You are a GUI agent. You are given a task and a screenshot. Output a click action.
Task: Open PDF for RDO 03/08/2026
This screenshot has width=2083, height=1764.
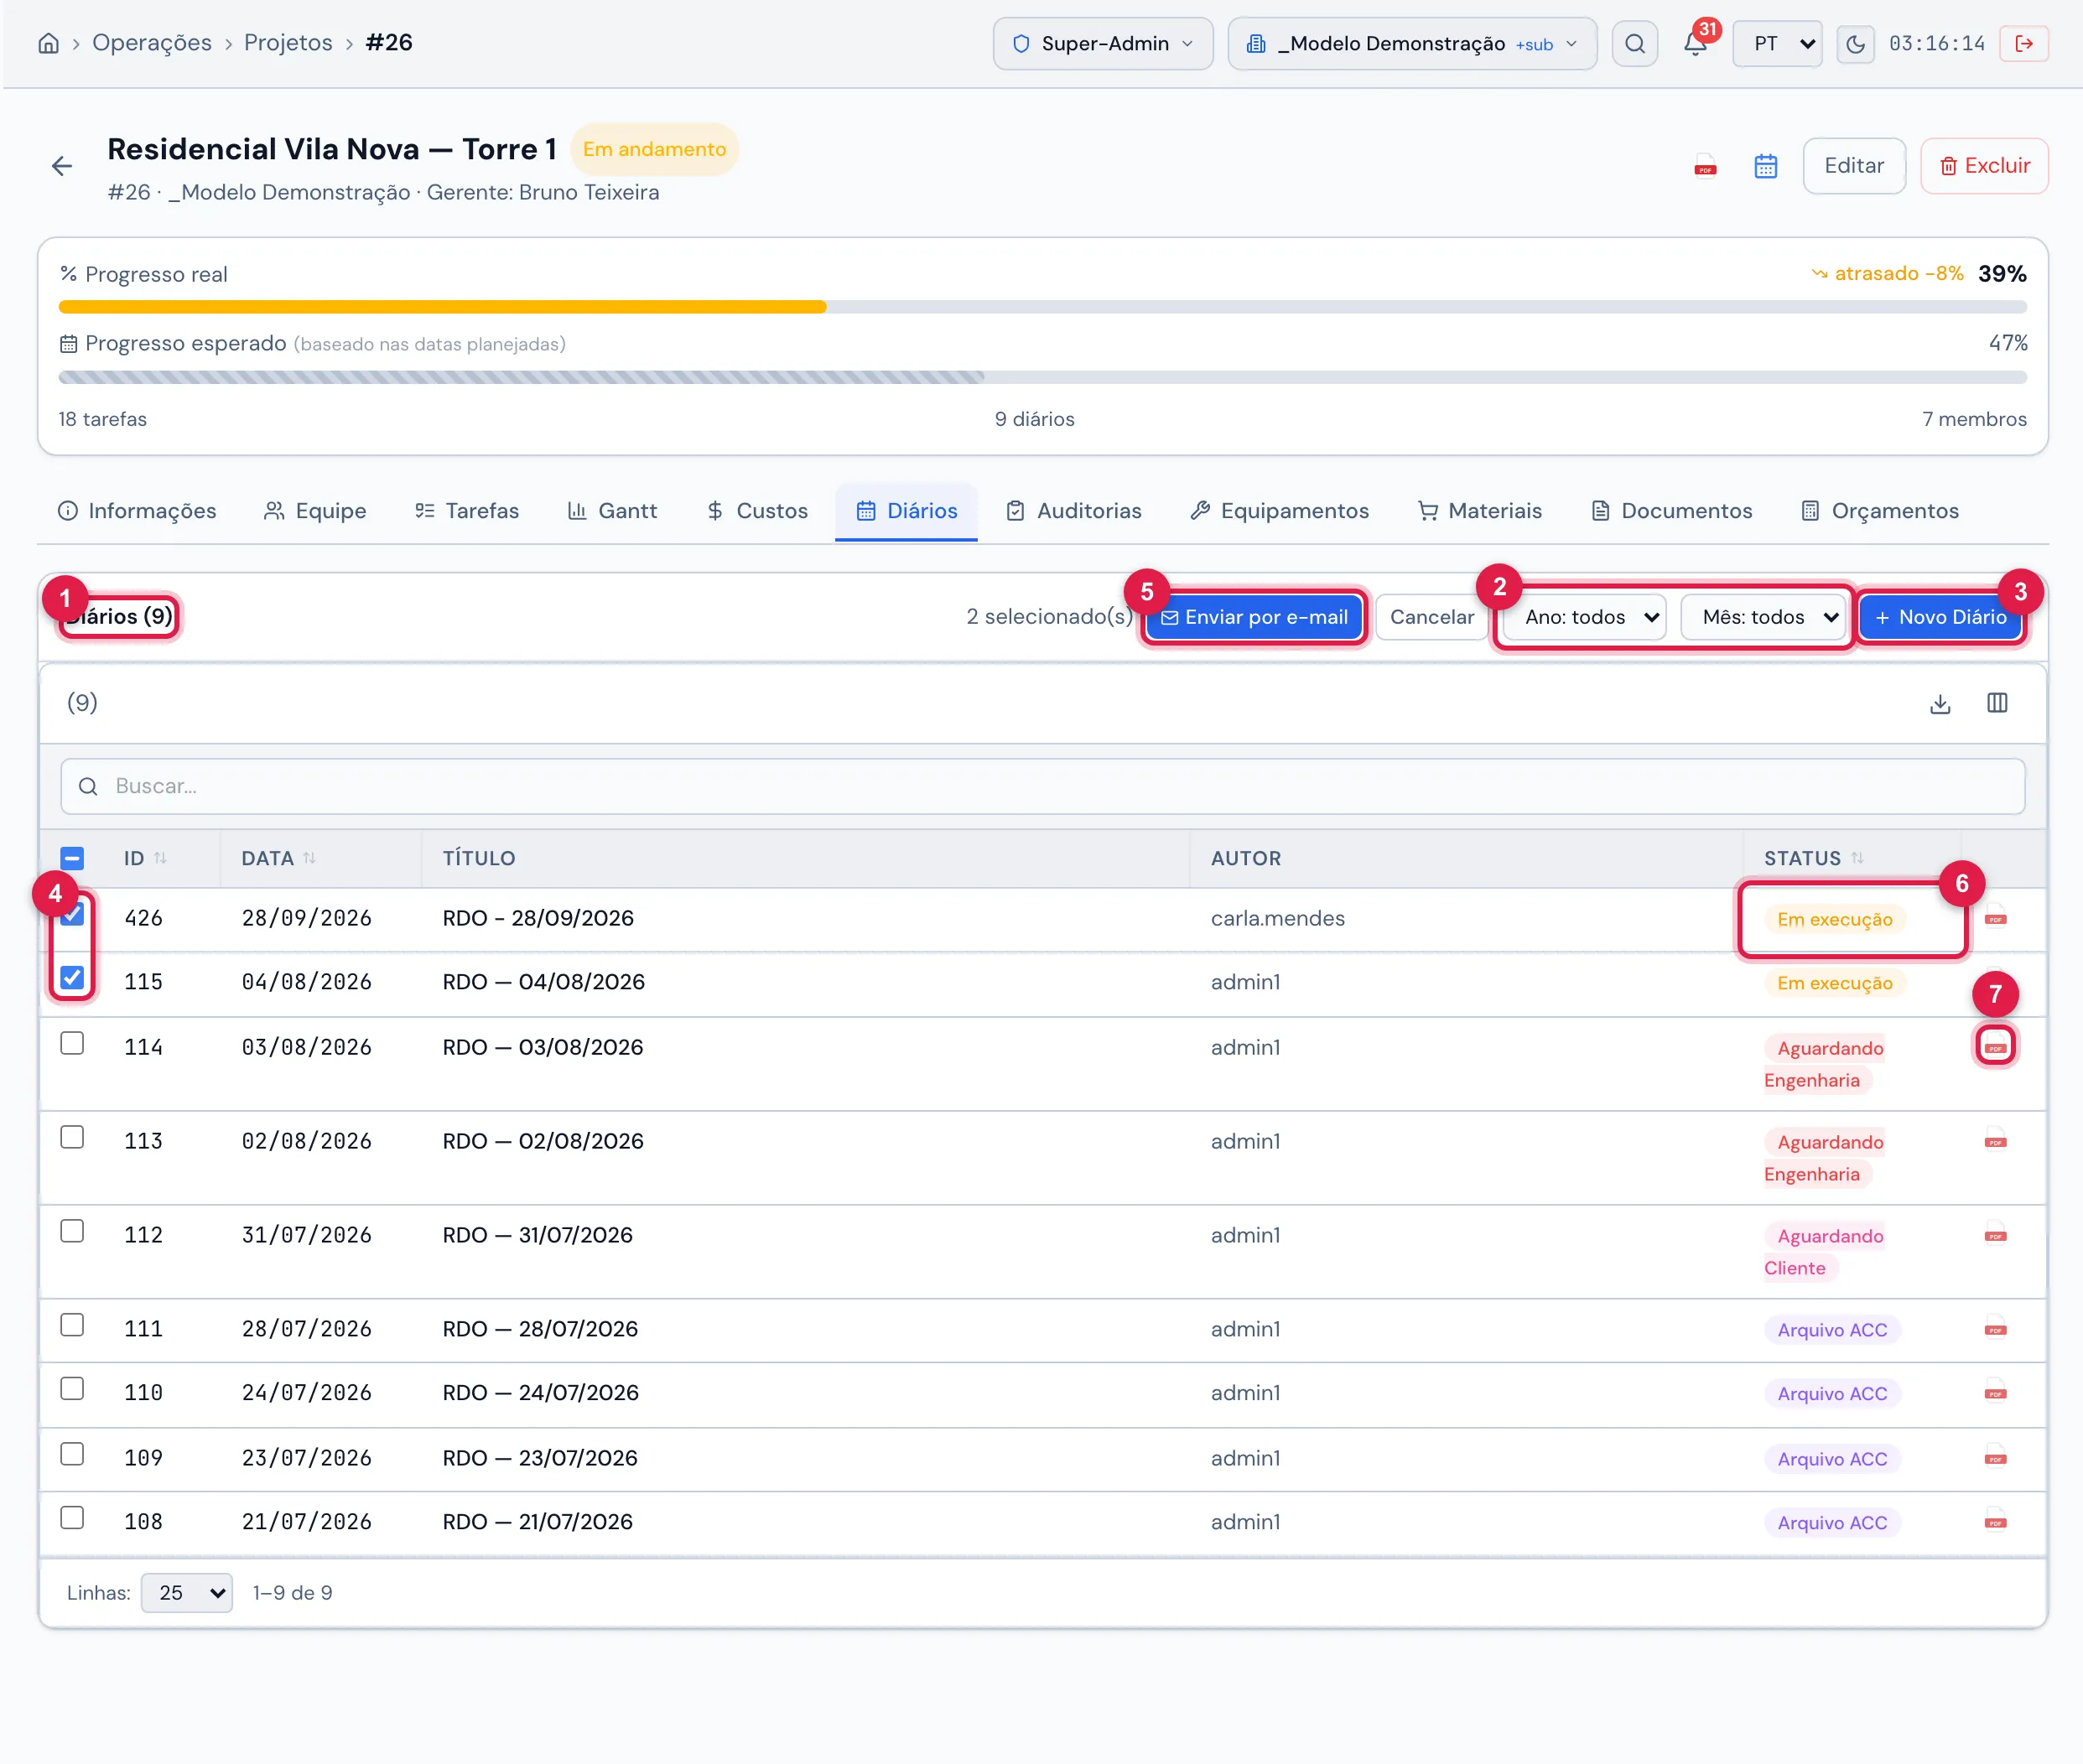(1996, 1047)
